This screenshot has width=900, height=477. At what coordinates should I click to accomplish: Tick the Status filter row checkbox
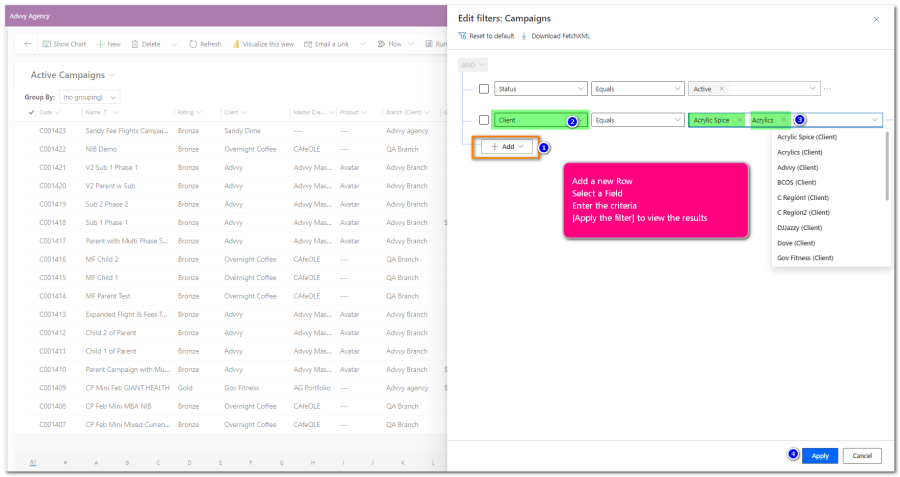point(484,89)
